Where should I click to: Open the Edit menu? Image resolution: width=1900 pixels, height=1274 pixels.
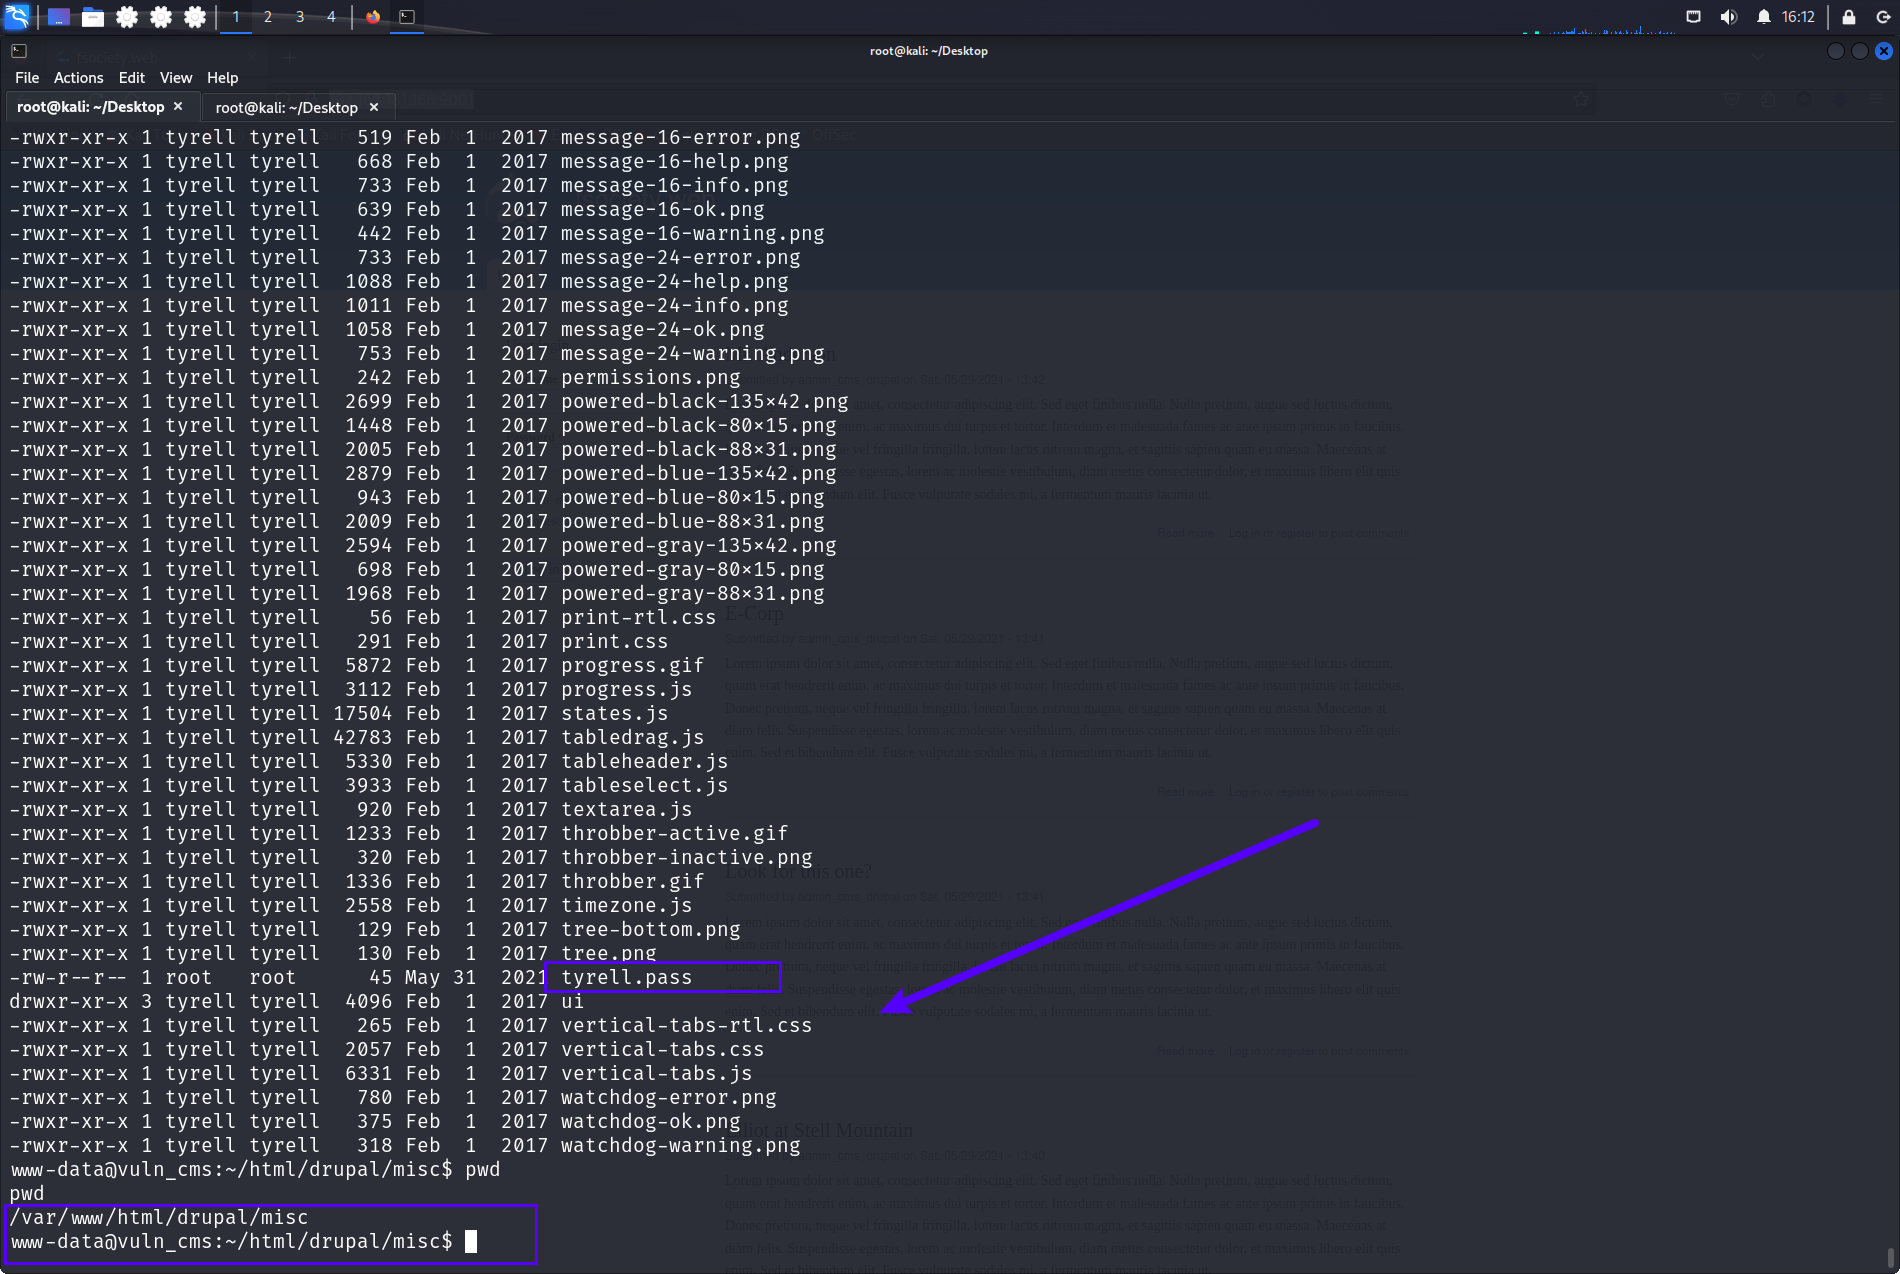(132, 78)
